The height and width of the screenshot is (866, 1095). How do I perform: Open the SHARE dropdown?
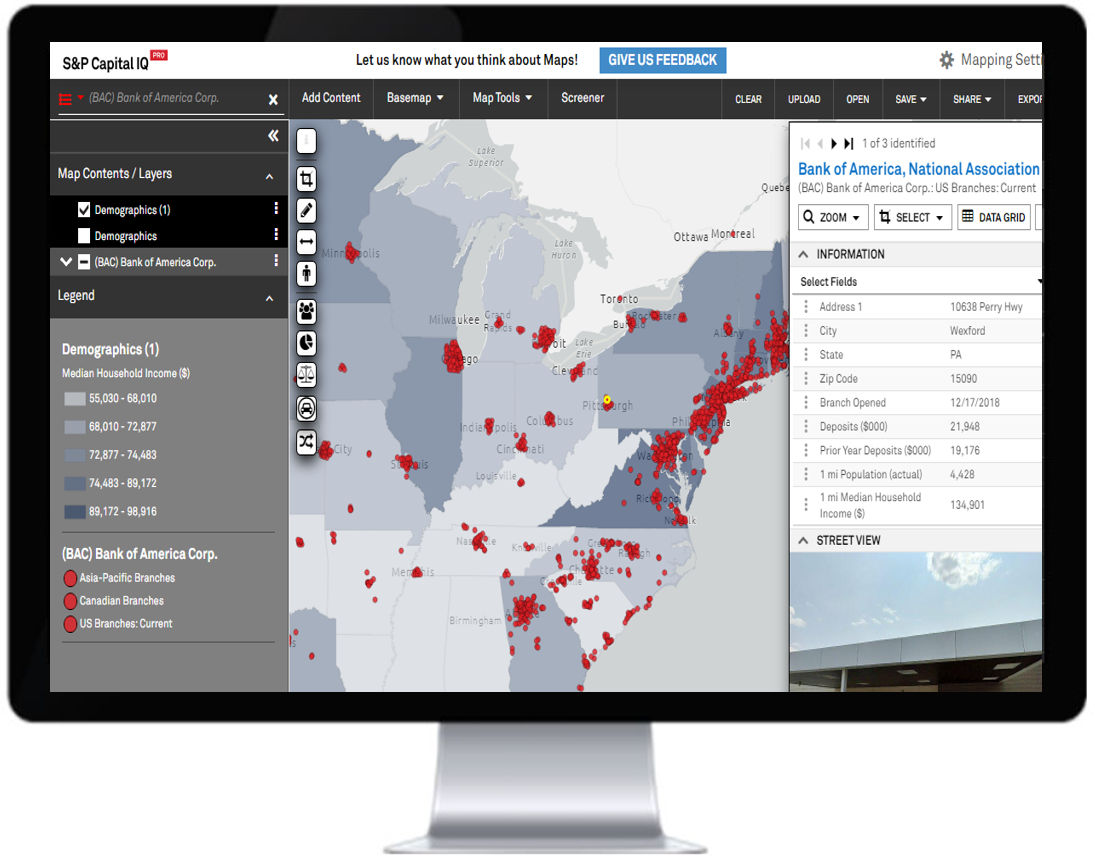[972, 99]
